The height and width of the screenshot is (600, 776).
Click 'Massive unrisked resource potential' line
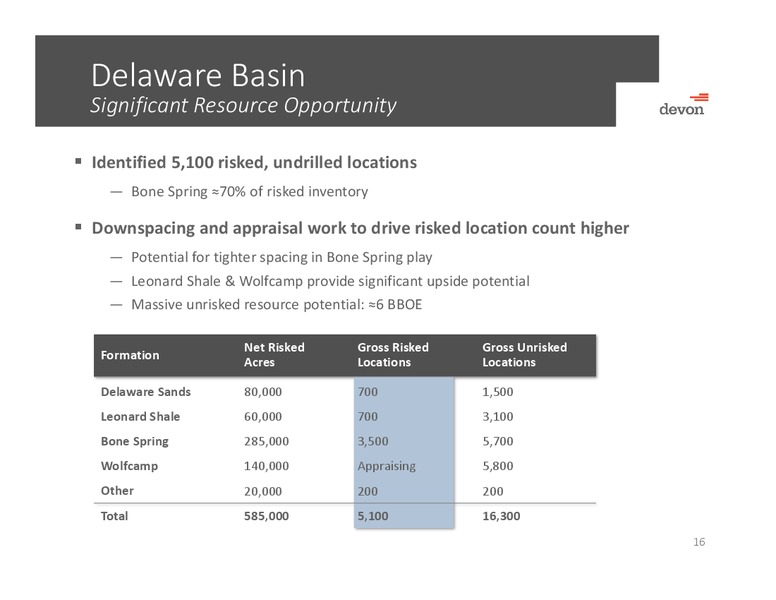click(x=276, y=304)
